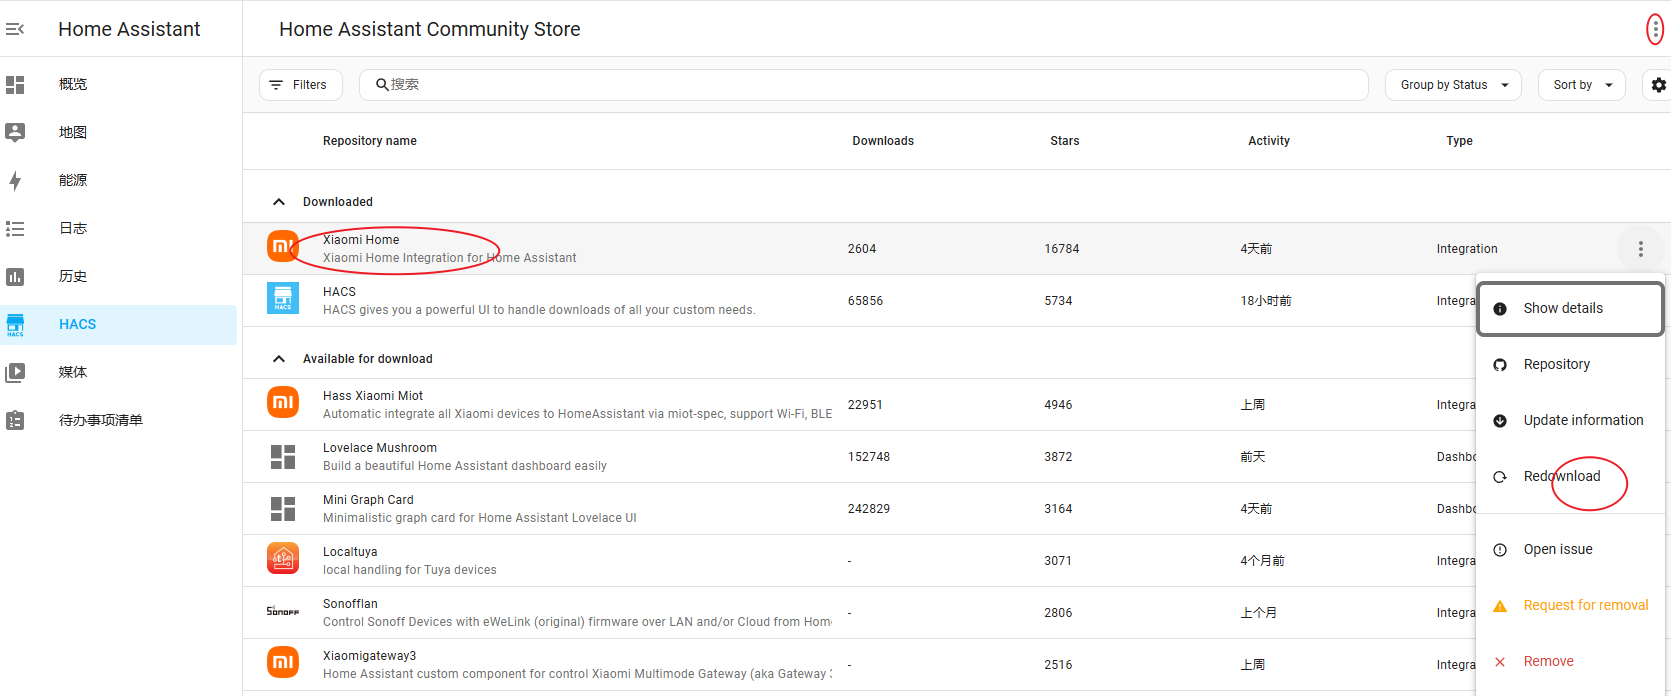The height and width of the screenshot is (696, 1671).
Task: Click the 152748 downloads value for Lovelace Mushroom
Action: point(869,457)
